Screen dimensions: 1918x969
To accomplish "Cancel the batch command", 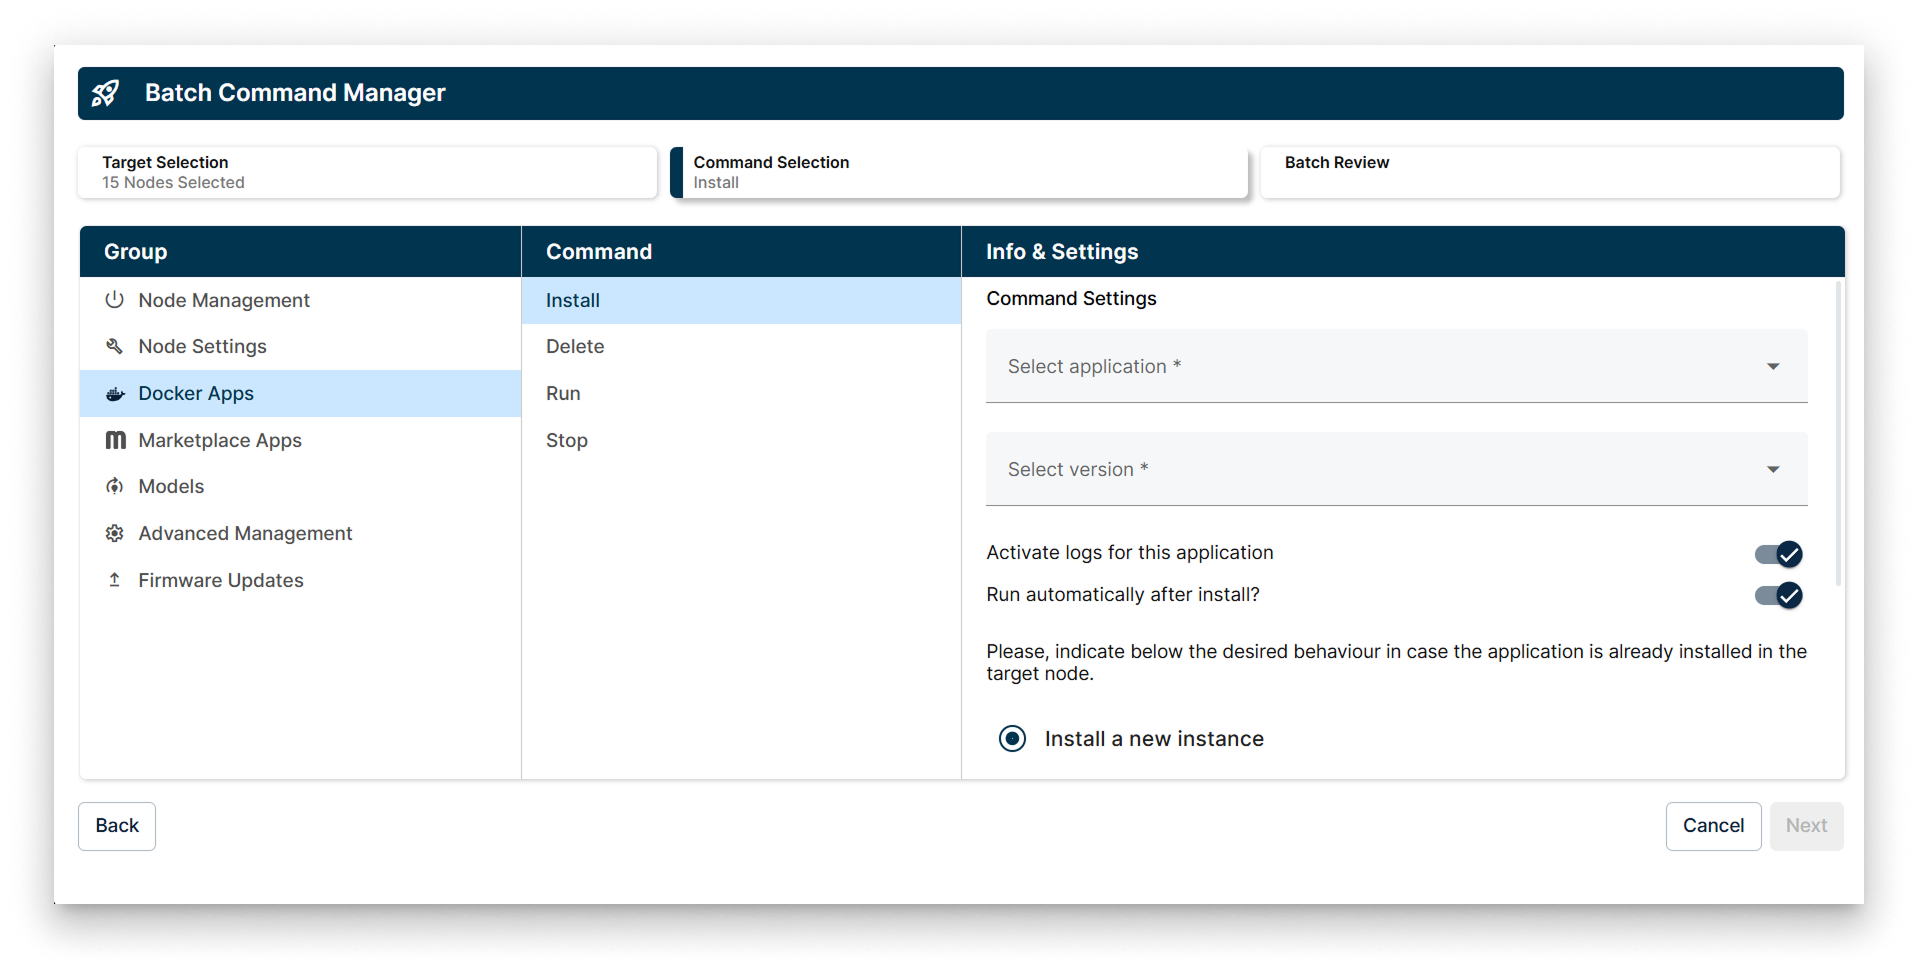I will click(1713, 825).
